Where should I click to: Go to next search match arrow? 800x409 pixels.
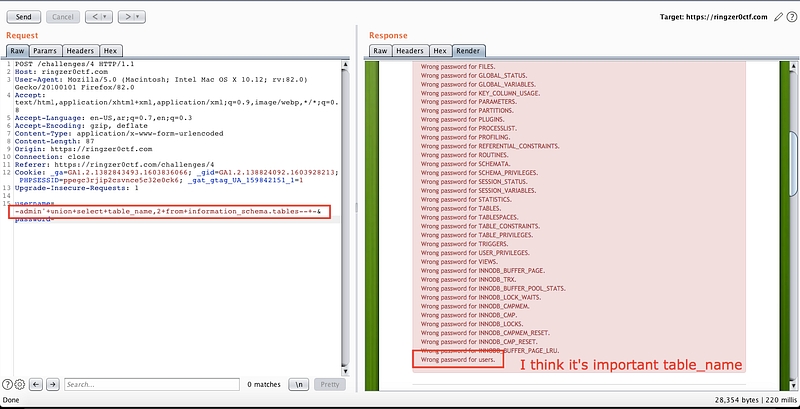(53, 384)
